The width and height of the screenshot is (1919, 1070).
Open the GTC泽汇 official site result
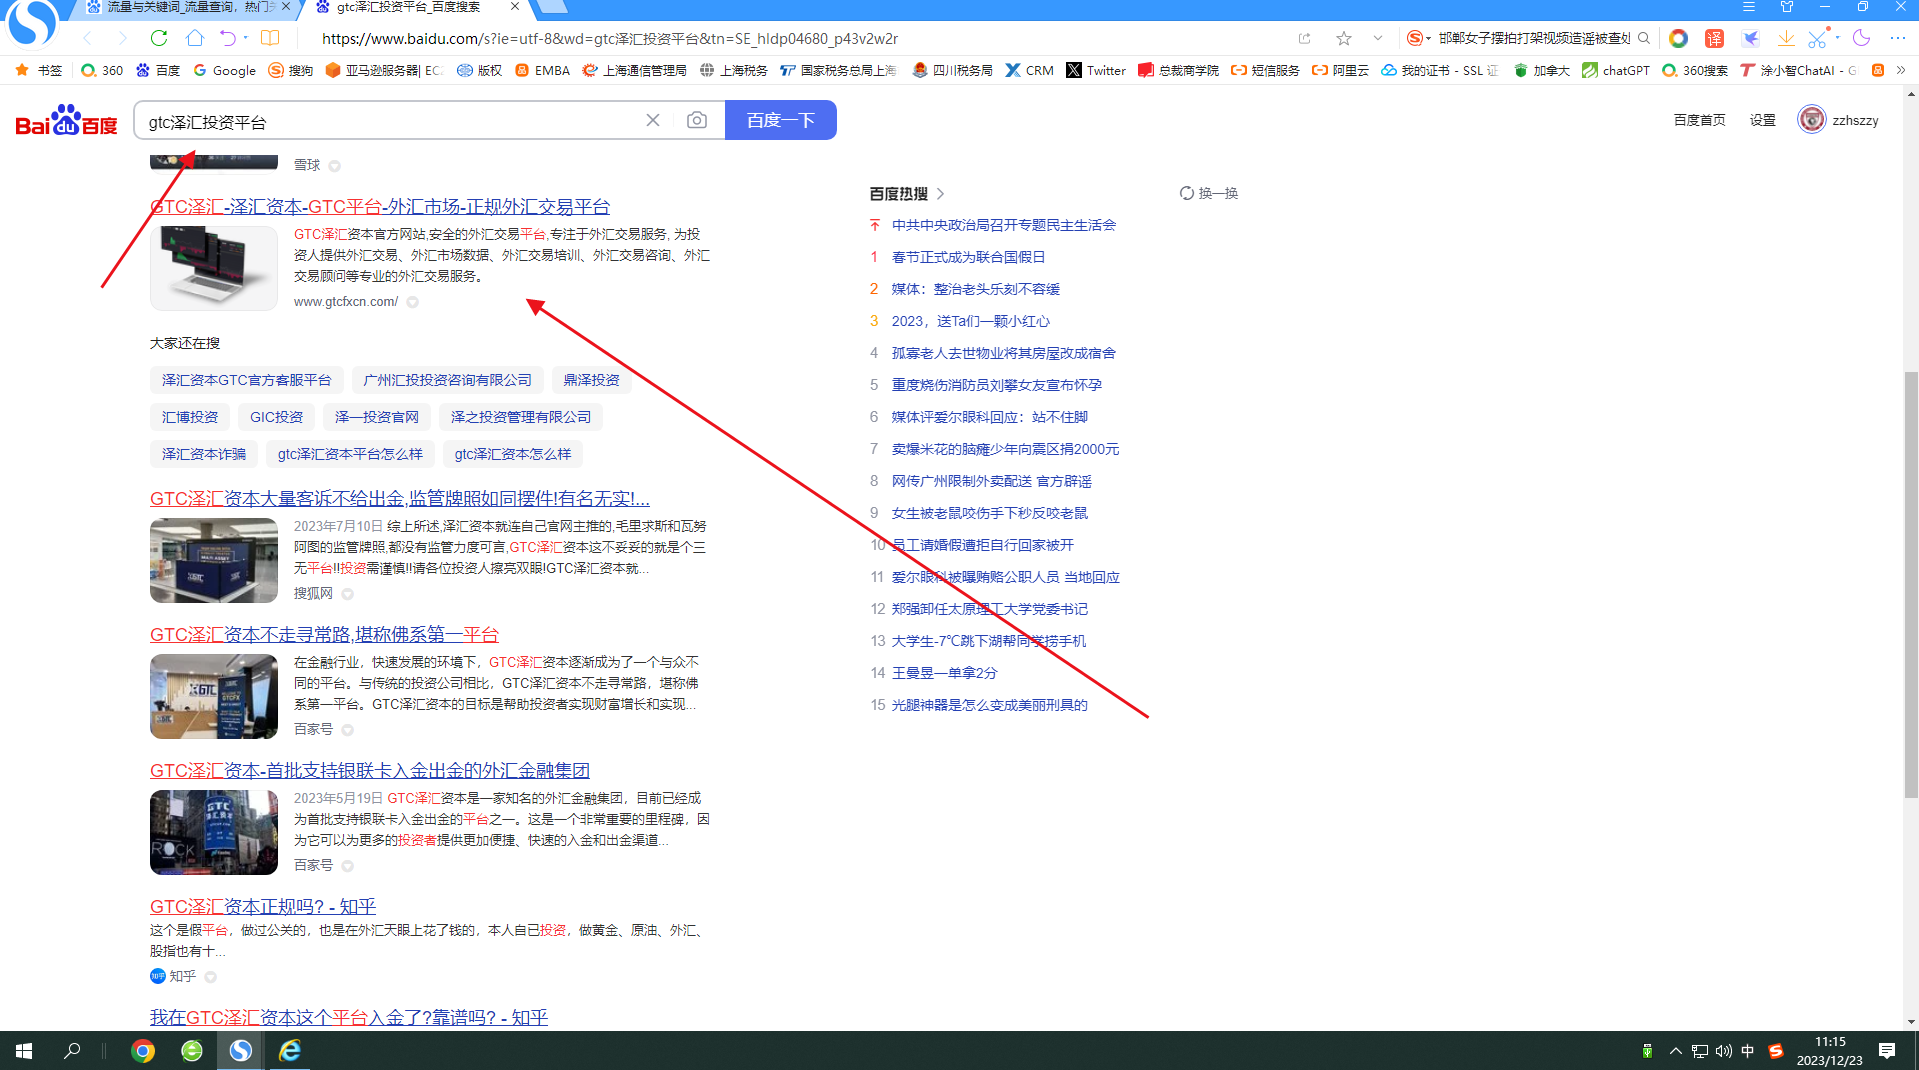click(x=380, y=207)
